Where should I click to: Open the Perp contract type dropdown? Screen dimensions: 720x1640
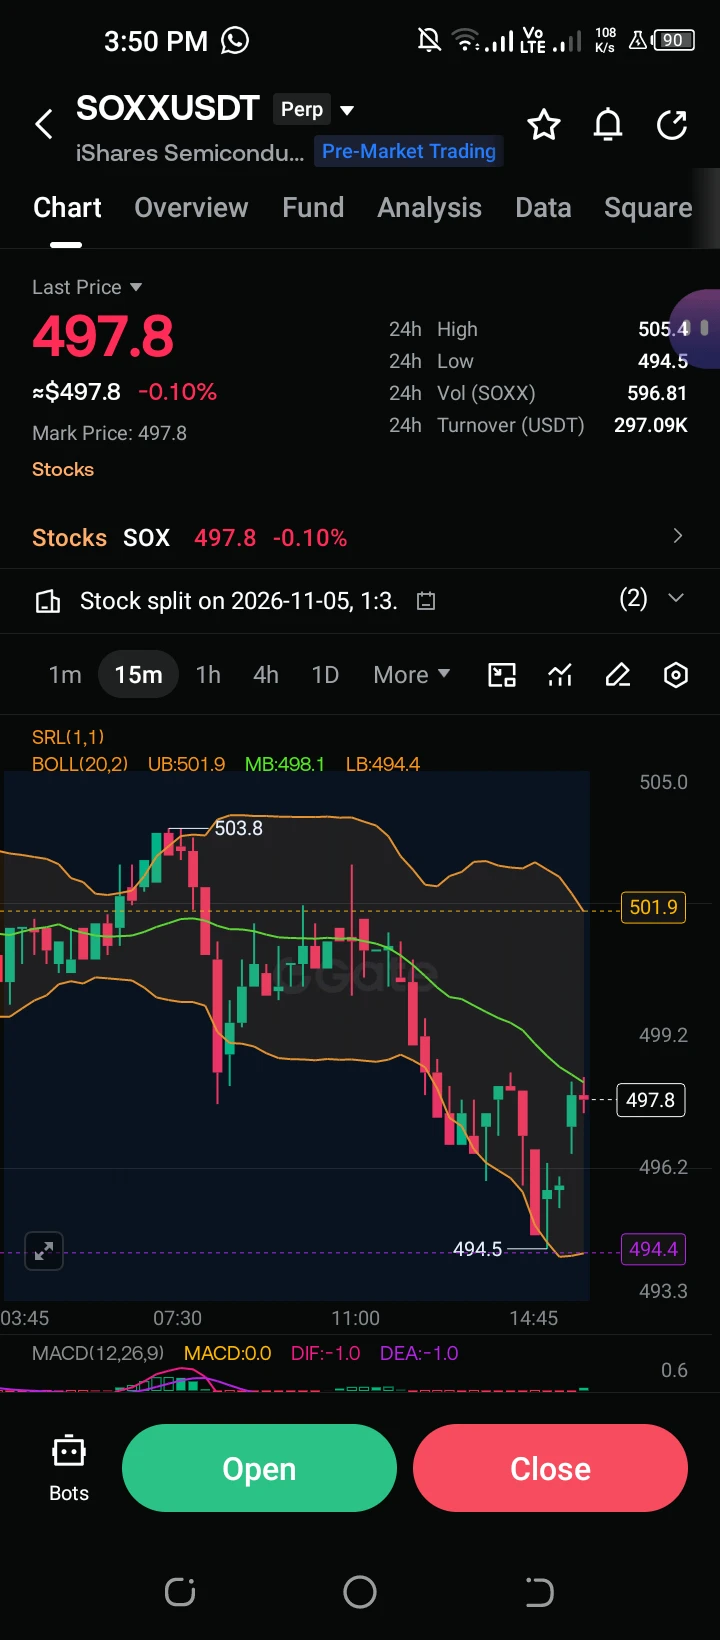(x=314, y=110)
